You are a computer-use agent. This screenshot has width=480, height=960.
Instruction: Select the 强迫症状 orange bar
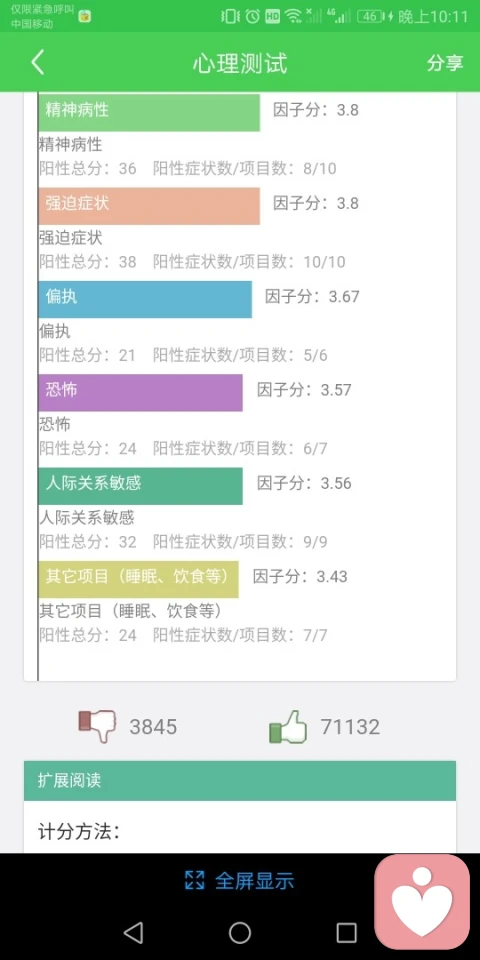pyautogui.click(x=149, y=206)
